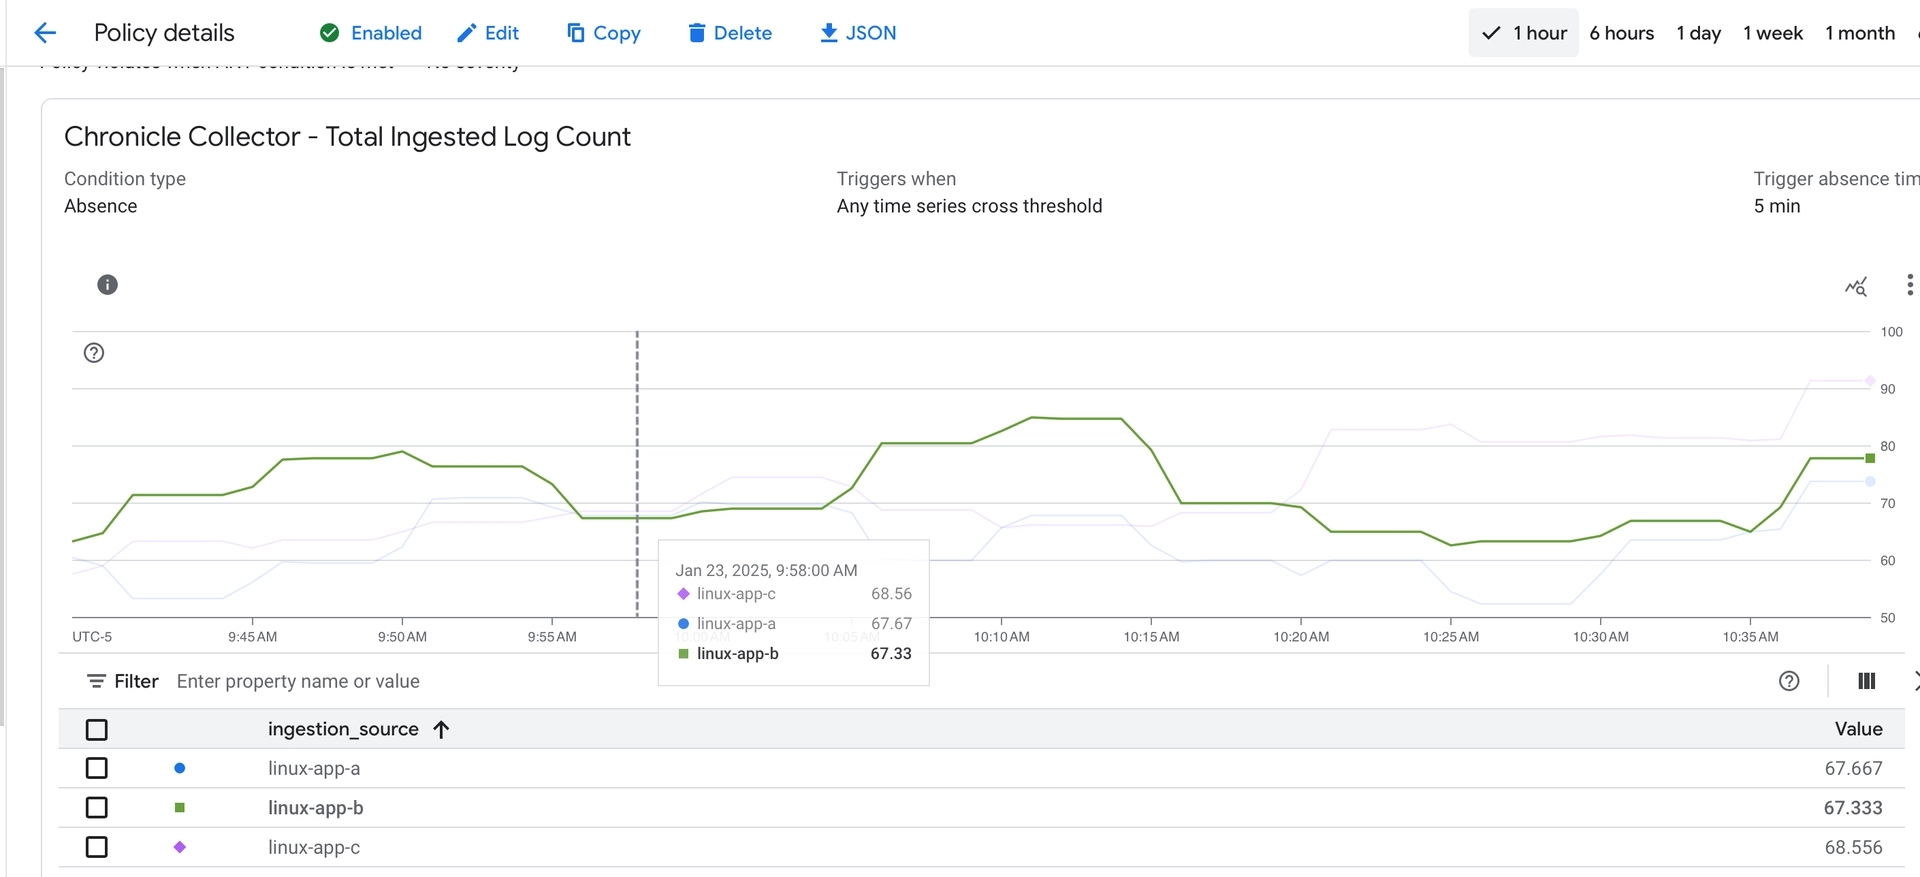Click value 68.556 in the table
This screenshot has height=877, width=1920.
1853,847
